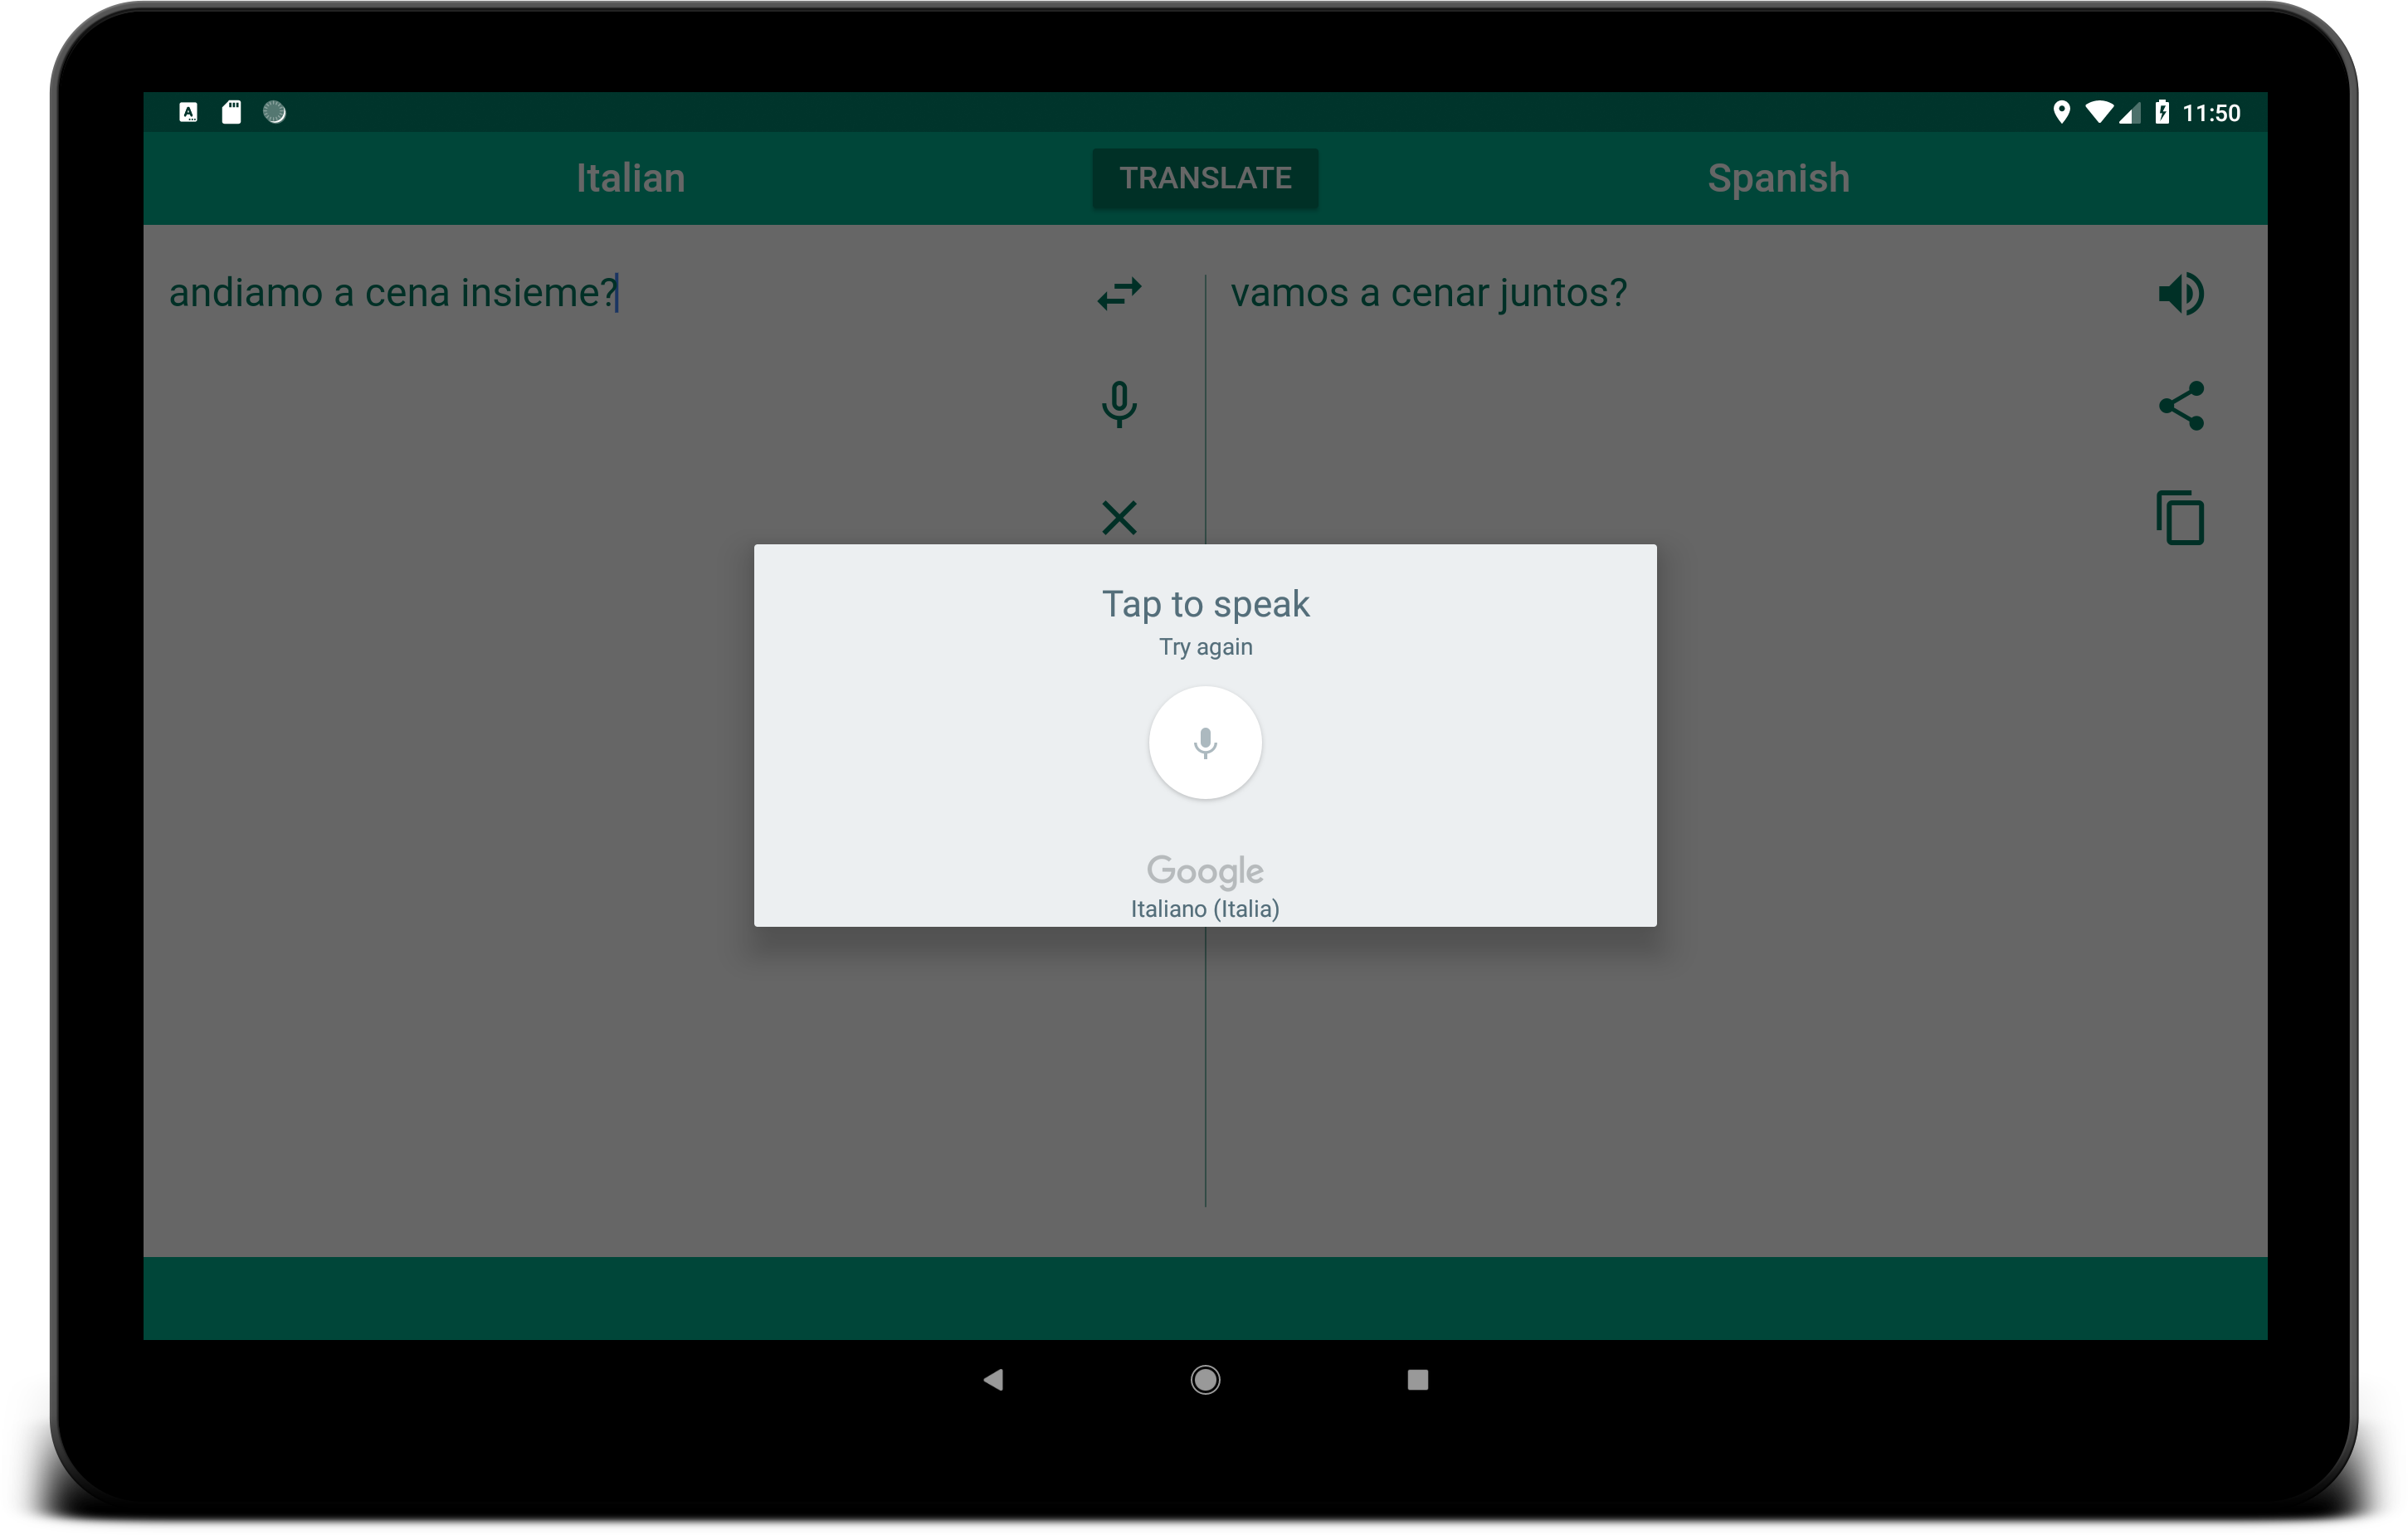This screenshot has height=1535, width=2408.
Task: Tap the keyboard 'A' notification icon
Action: point(188,112)
